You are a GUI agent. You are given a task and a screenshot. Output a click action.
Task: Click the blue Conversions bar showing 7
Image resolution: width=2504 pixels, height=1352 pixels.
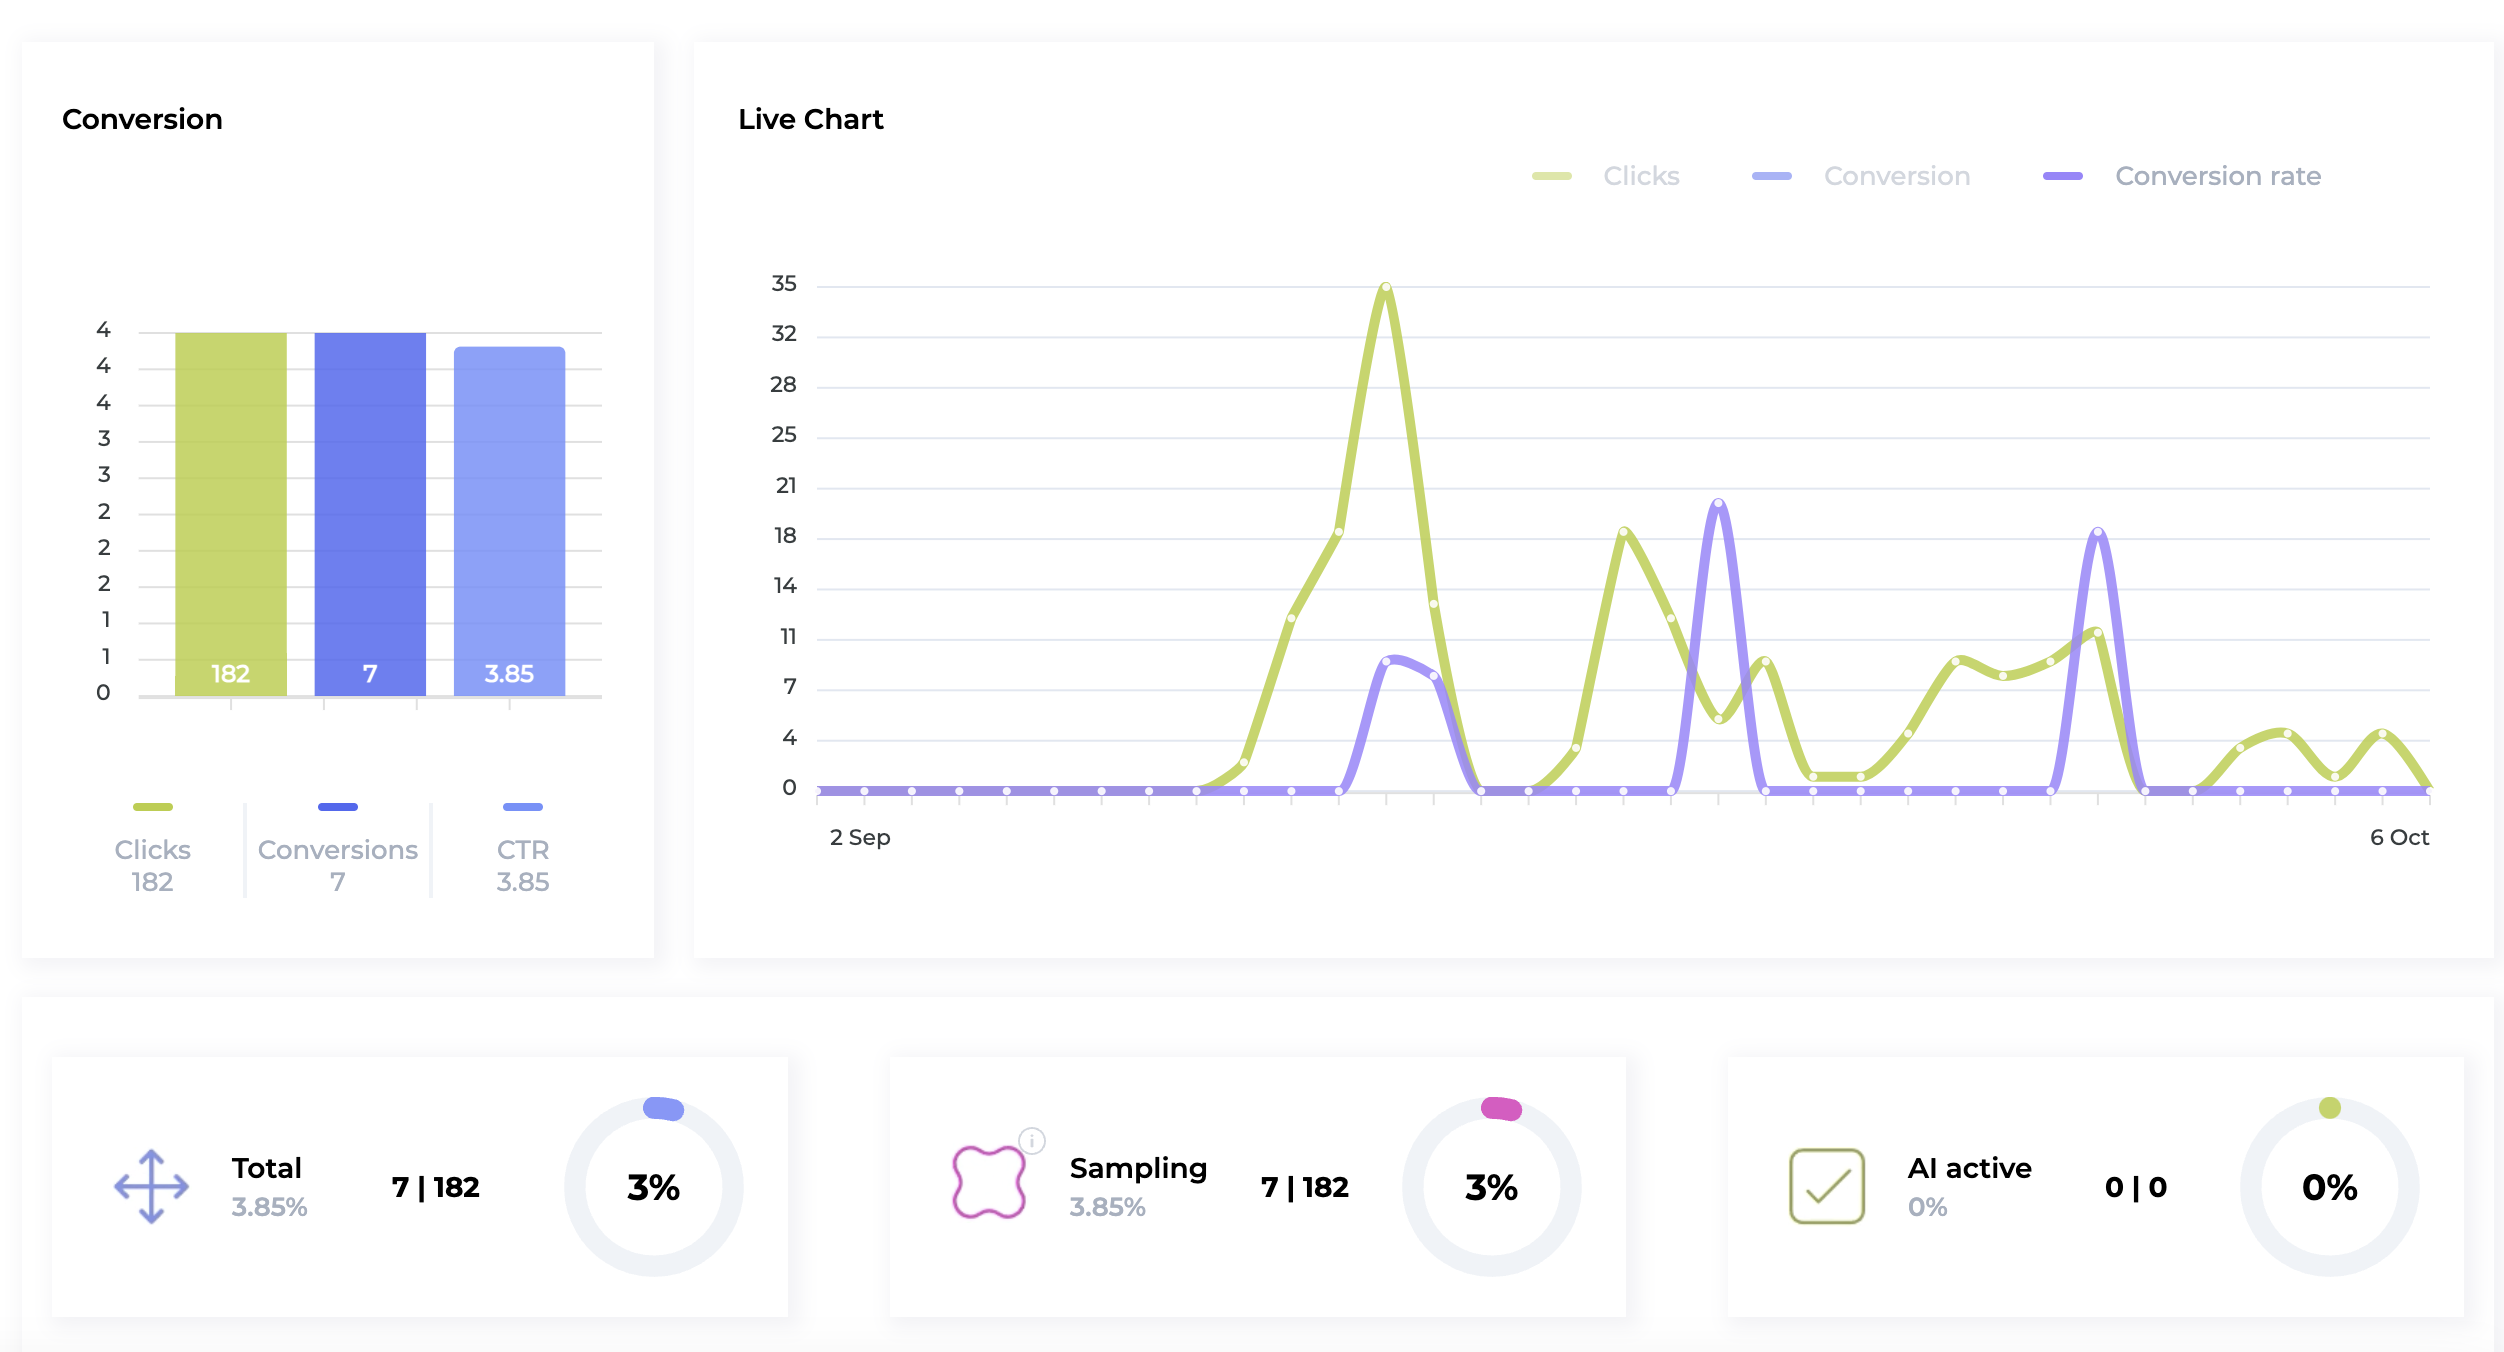370,514
